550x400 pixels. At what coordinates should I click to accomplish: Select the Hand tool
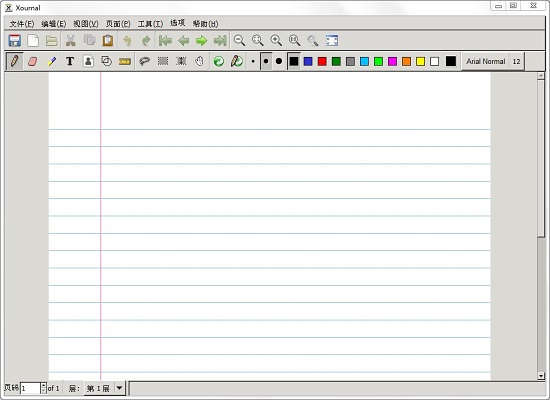tap(200, 61)
